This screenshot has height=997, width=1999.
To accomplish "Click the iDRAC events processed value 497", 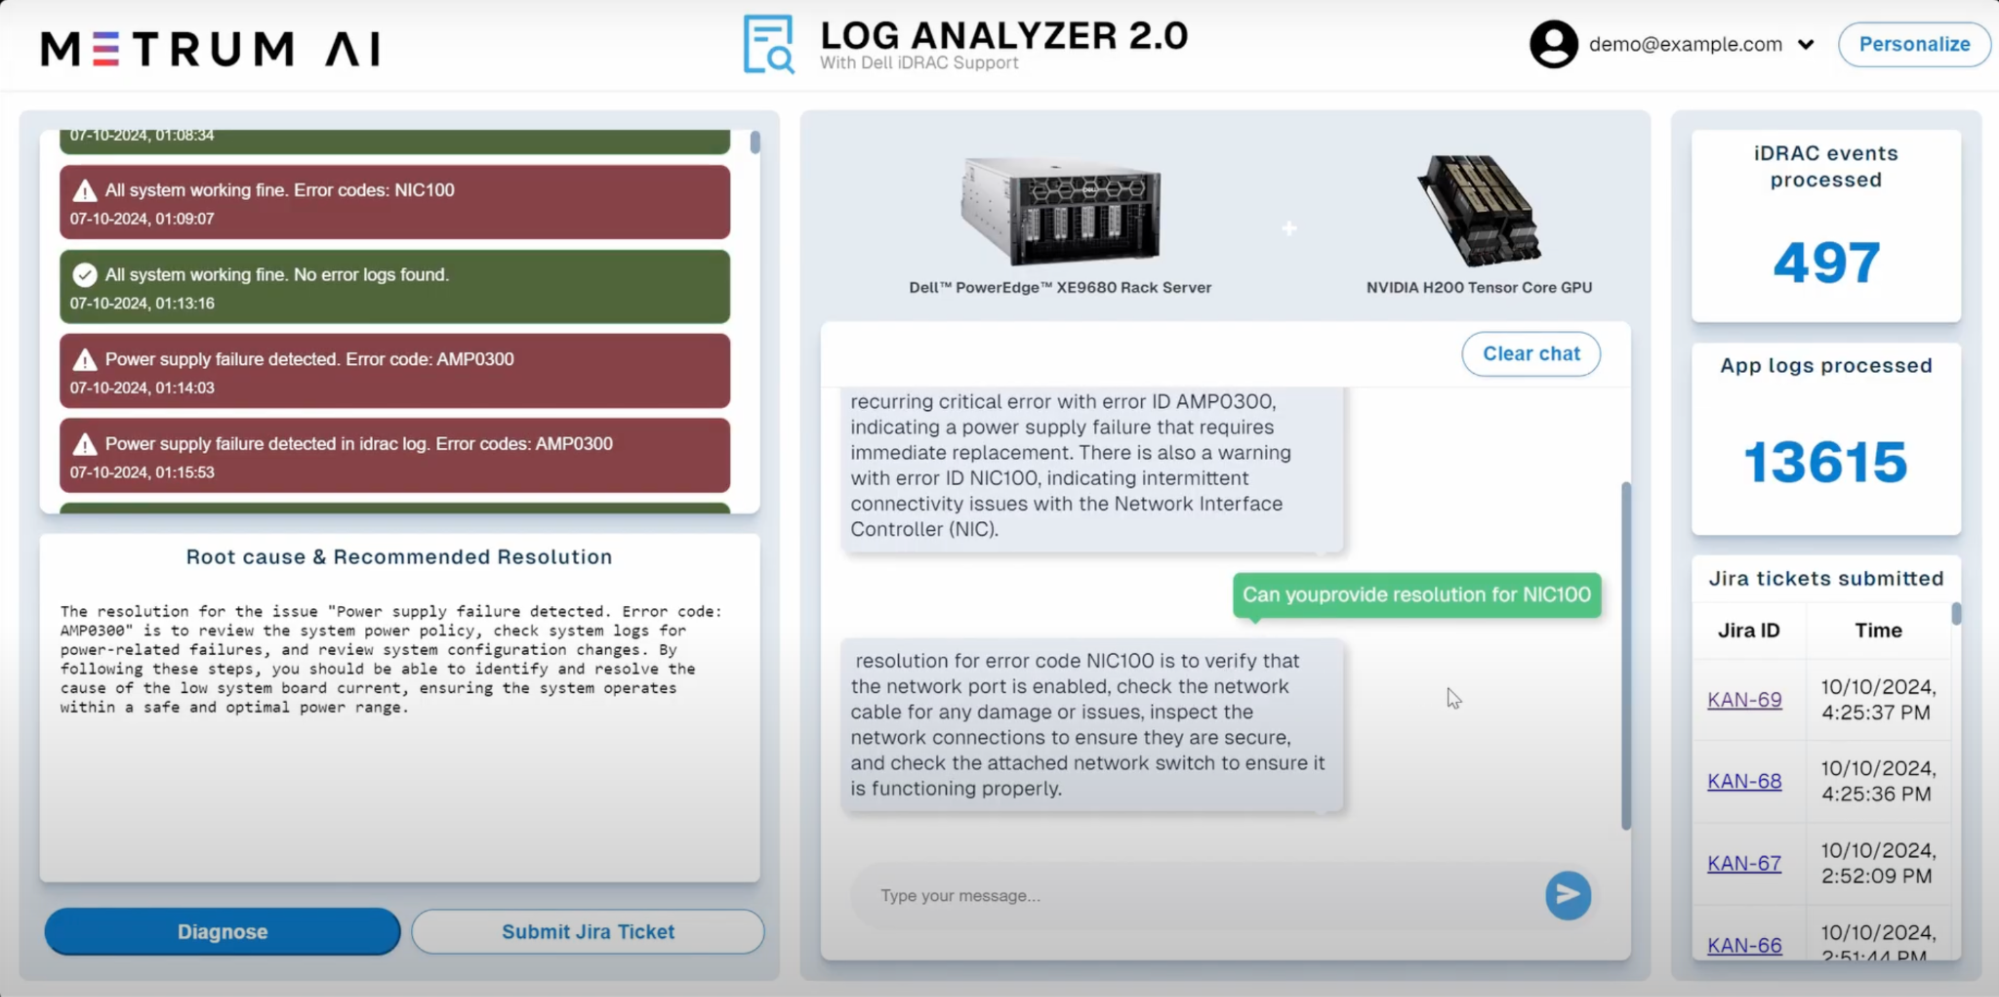I will 1826,263.
